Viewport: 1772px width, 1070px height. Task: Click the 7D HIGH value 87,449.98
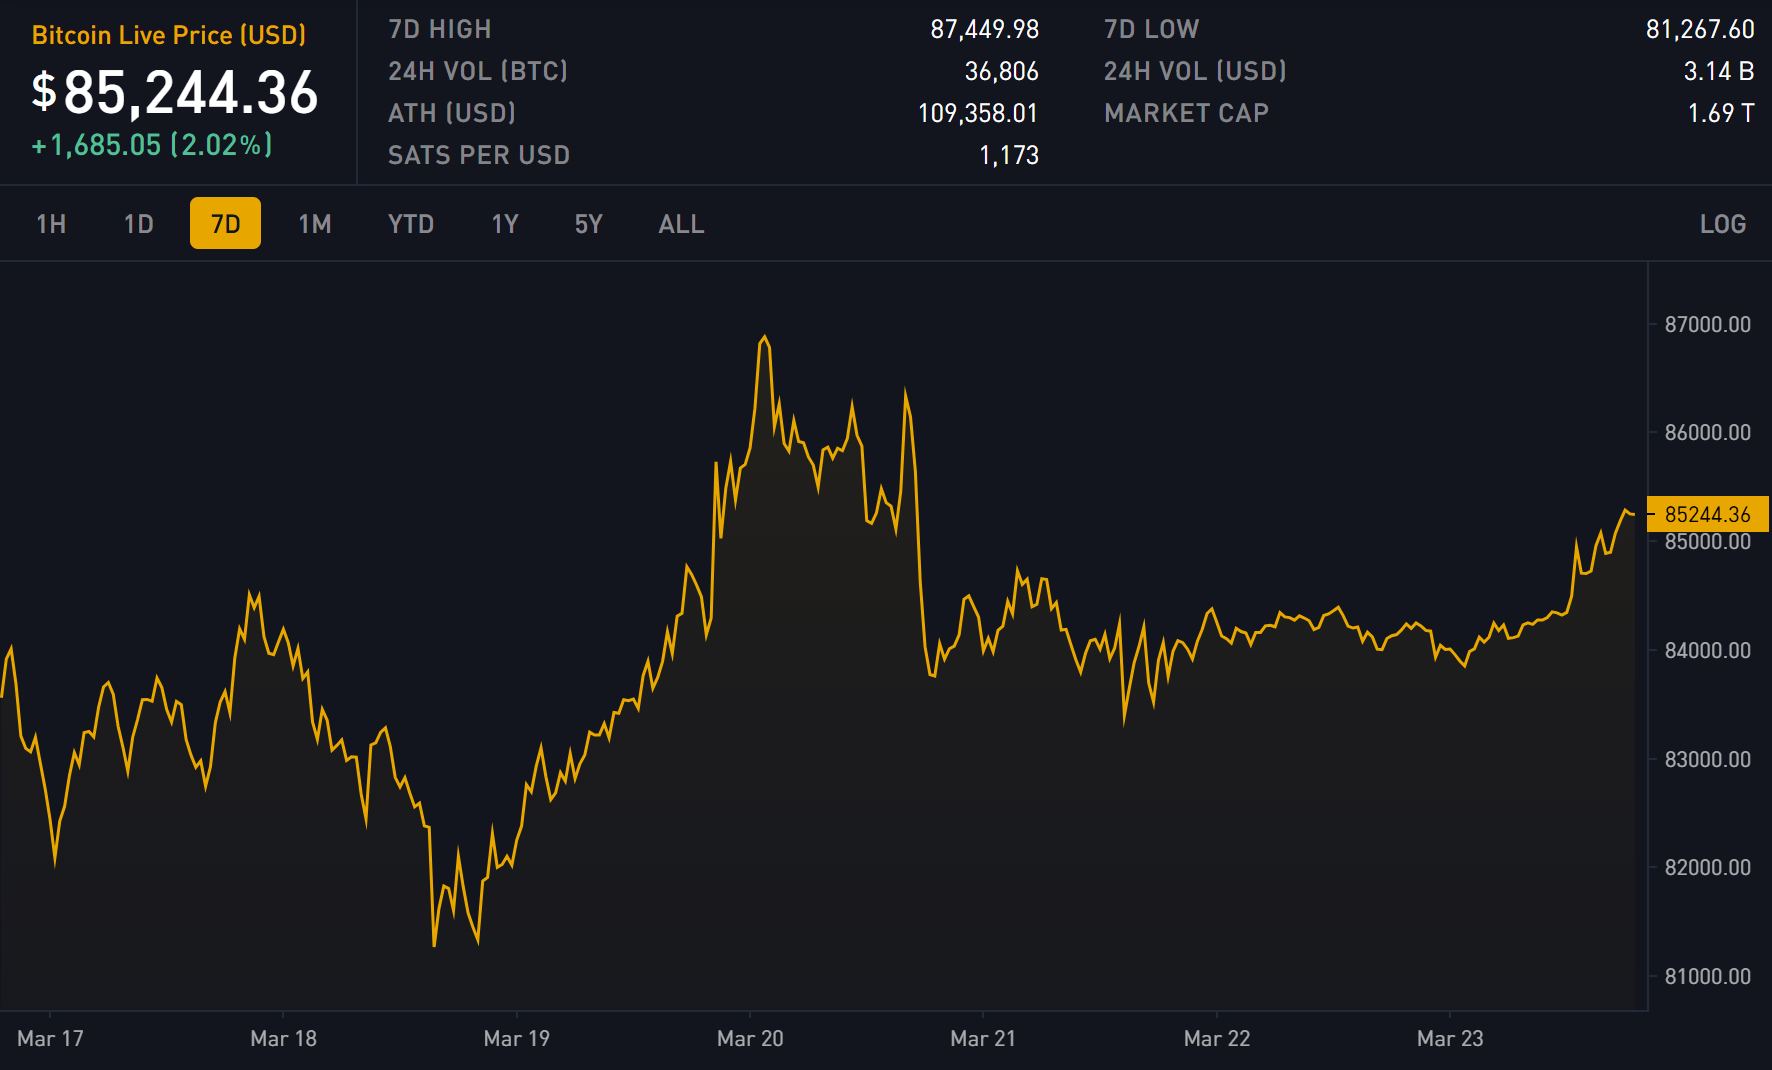point(984,29)
